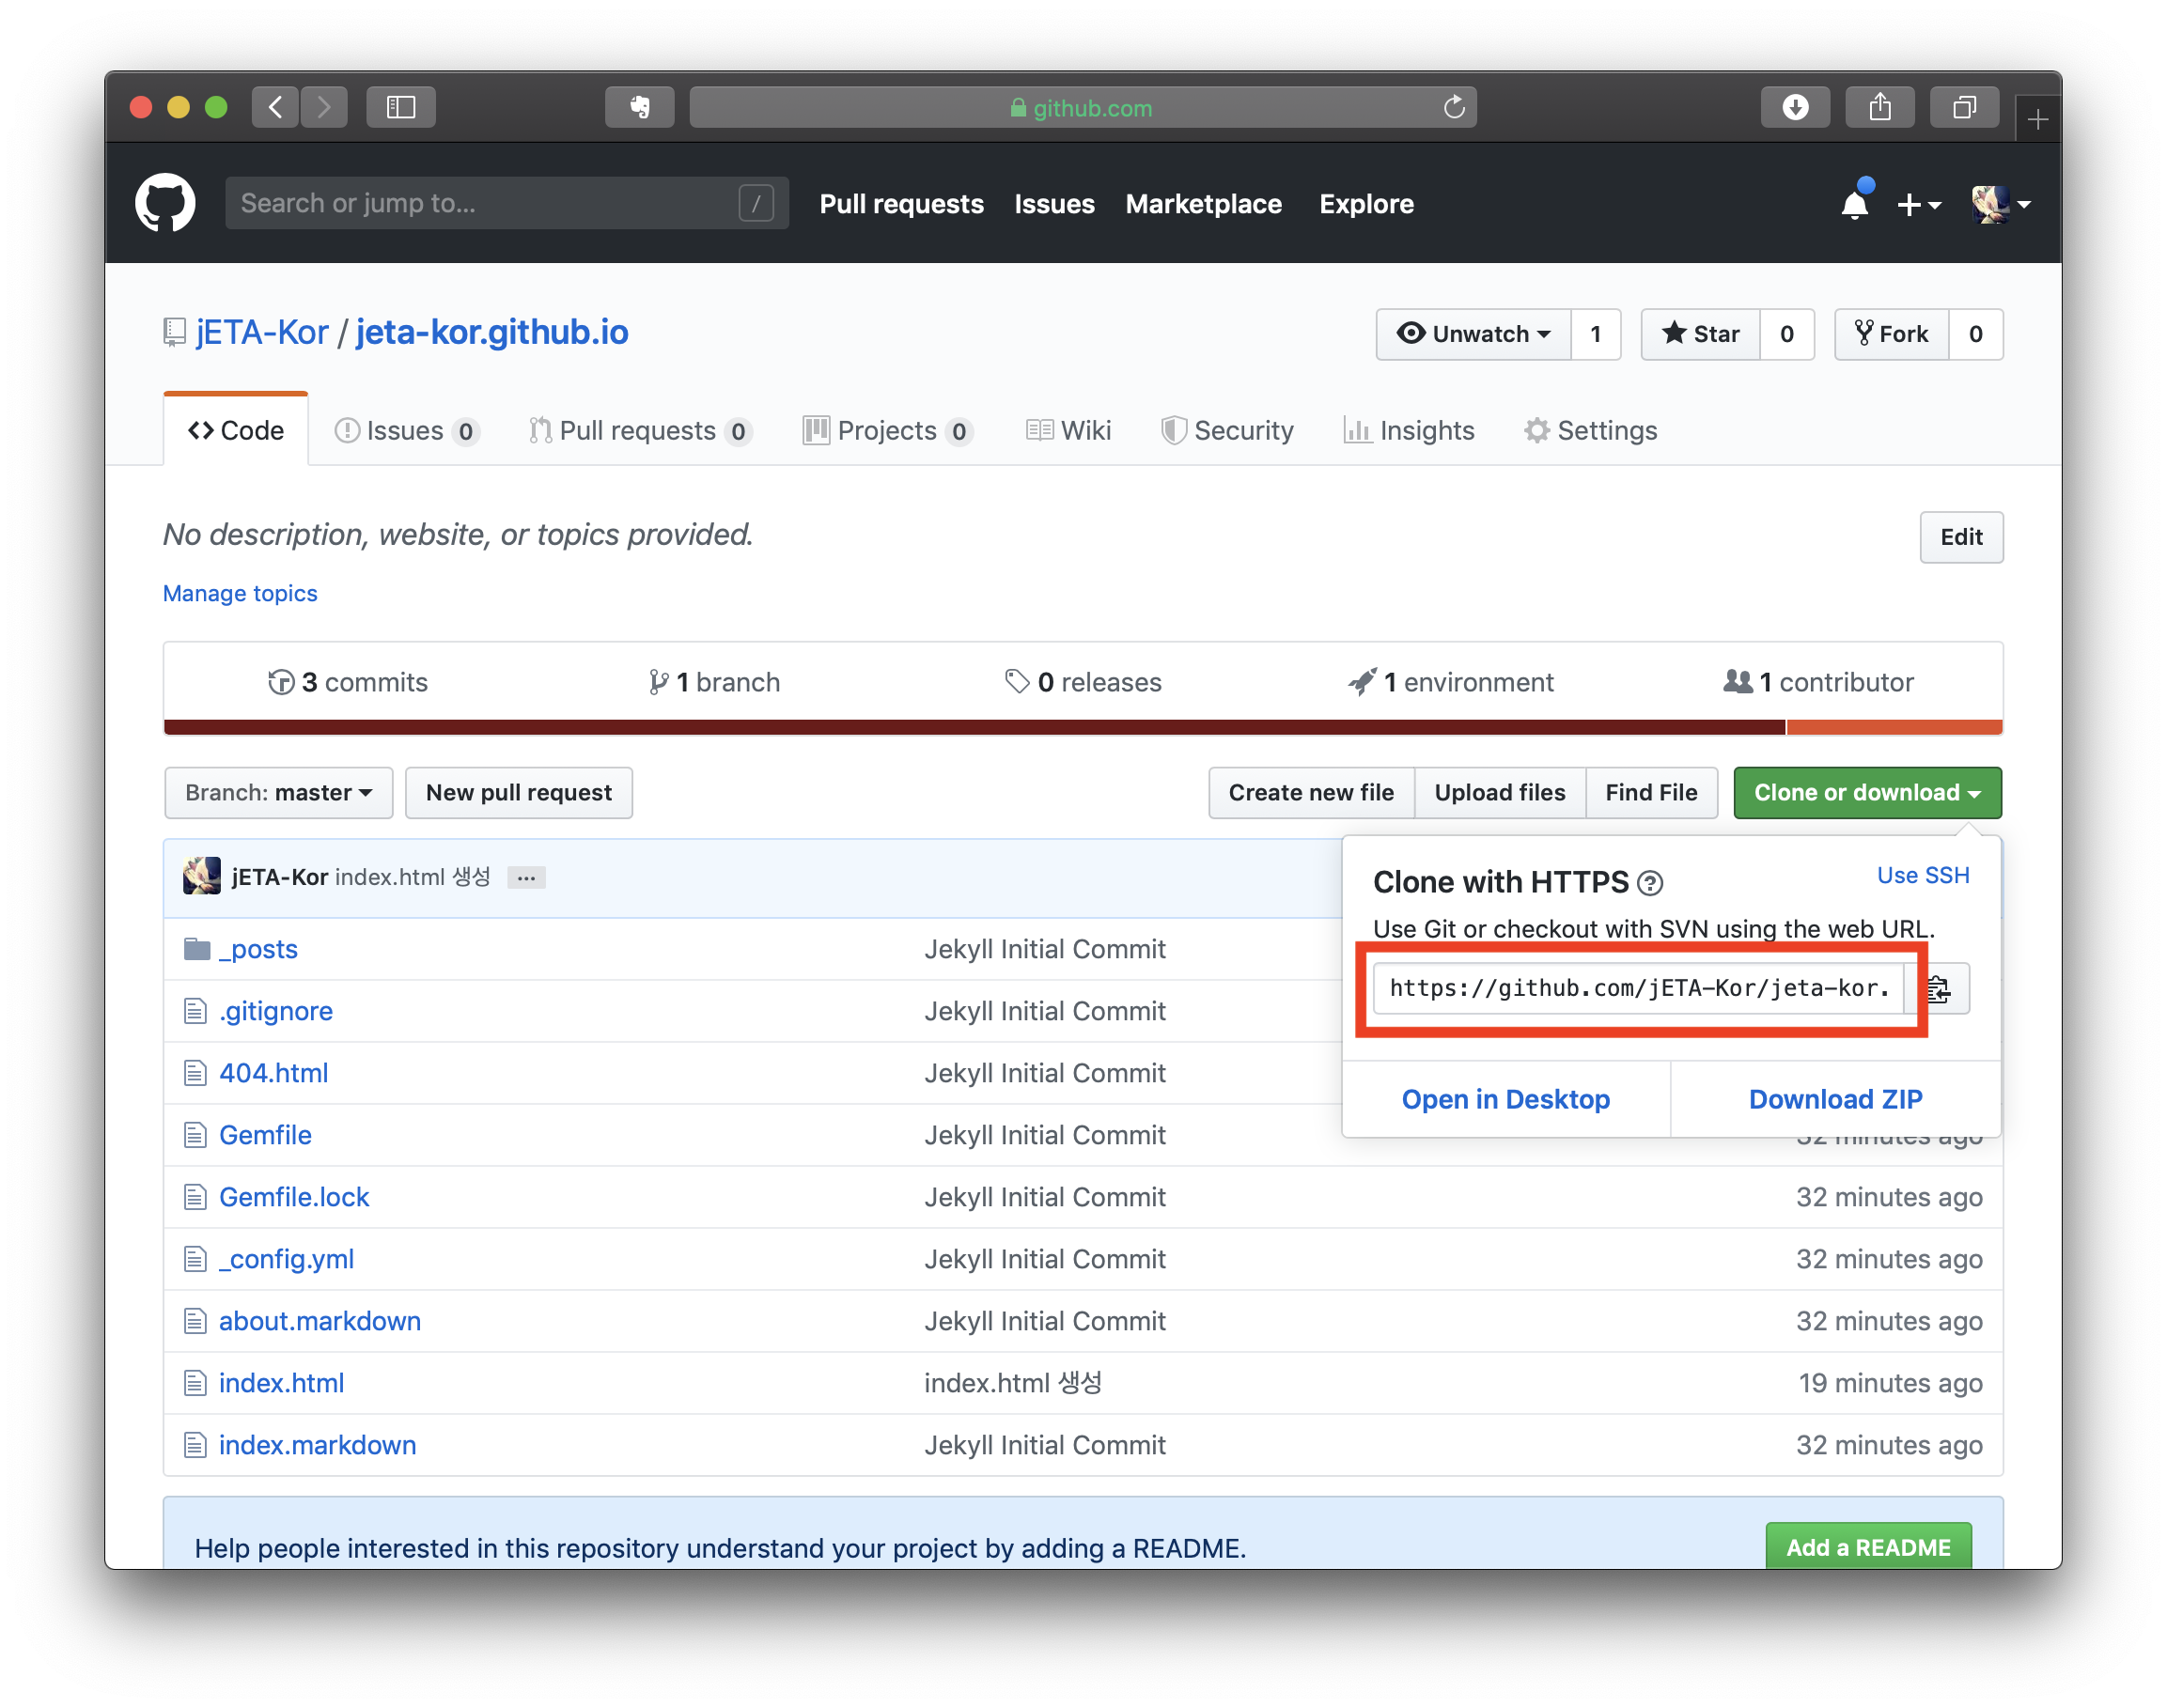Open the _config.yml file
The image size is (2167, 1708).
tap(286, 1259)
